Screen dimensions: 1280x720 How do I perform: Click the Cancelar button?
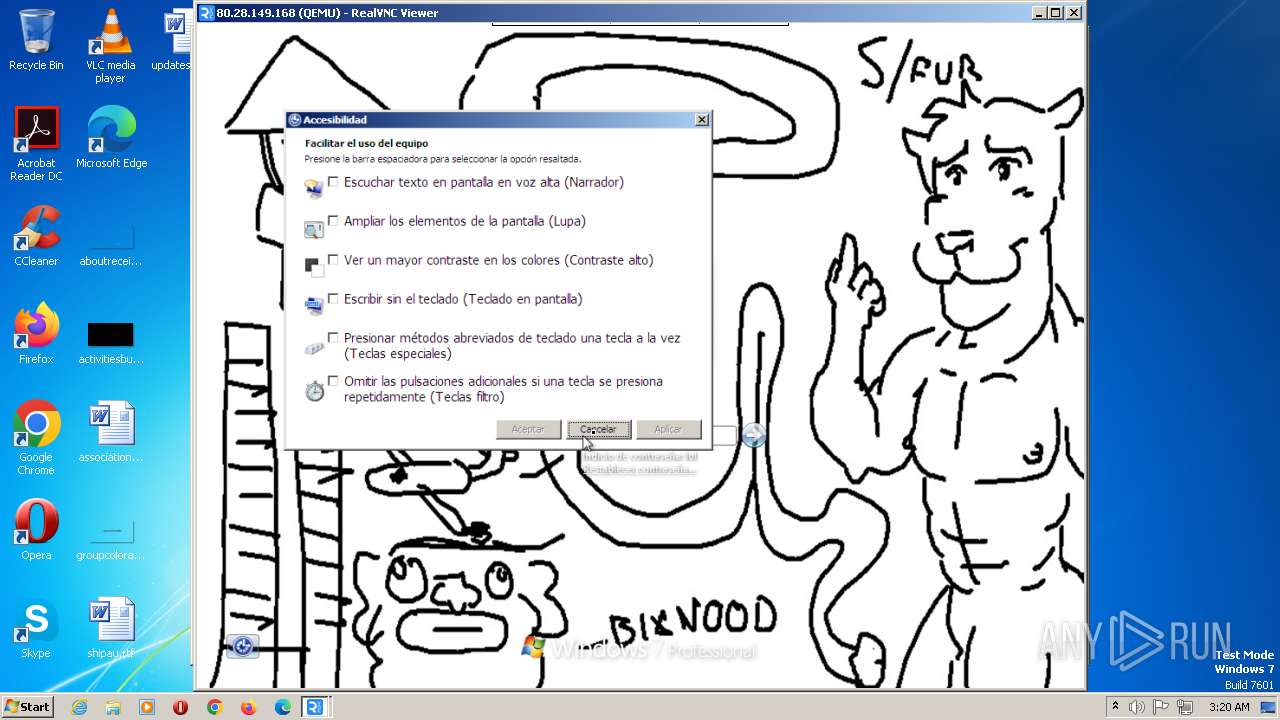click(x=599, y=429)
